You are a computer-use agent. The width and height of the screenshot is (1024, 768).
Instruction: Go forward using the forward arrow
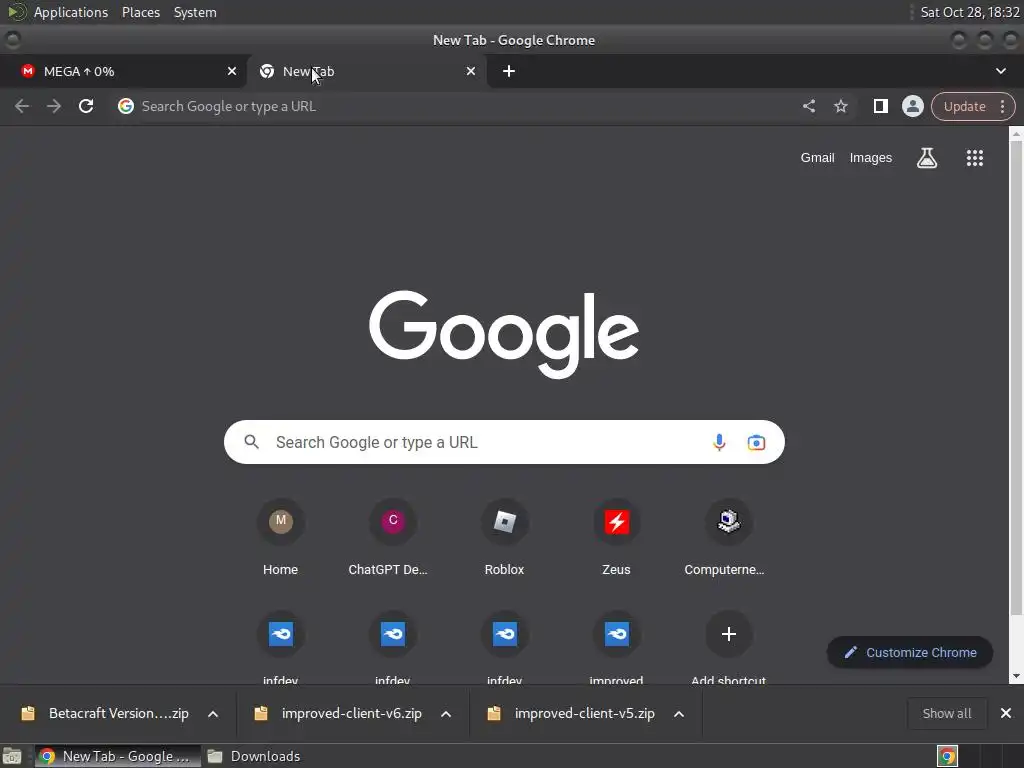[x=54, y=106]
